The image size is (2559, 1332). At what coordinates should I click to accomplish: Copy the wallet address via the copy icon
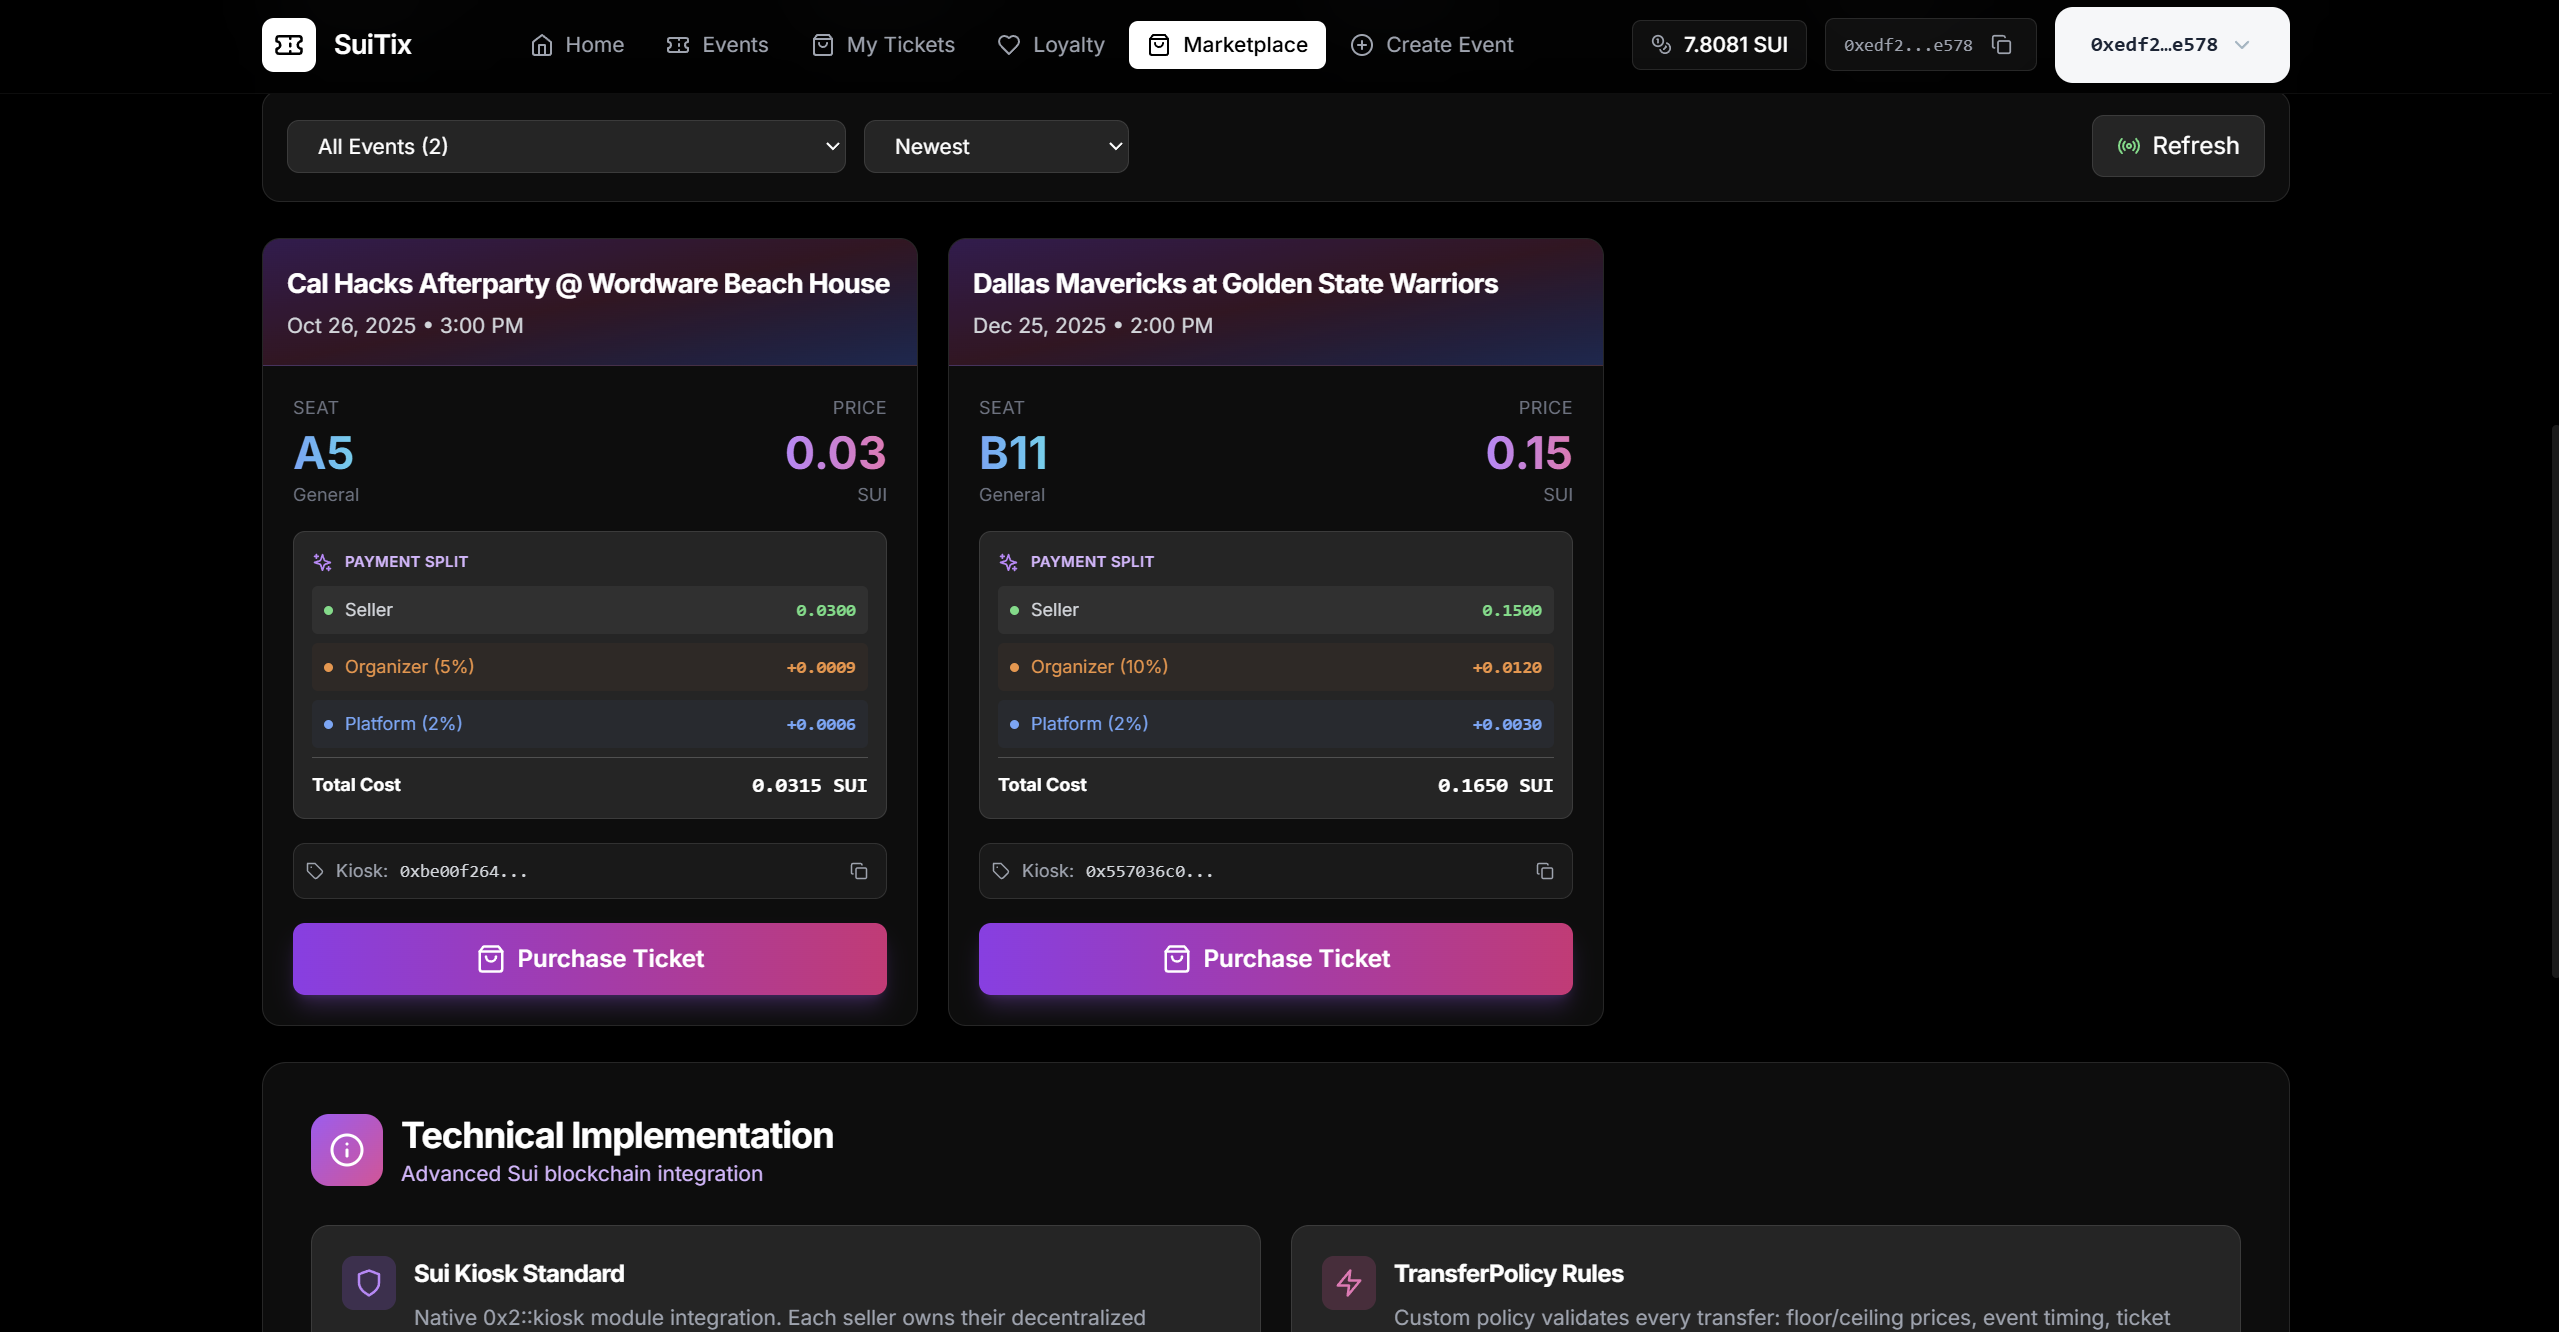pyautogui.click(x=2001, y=45)
